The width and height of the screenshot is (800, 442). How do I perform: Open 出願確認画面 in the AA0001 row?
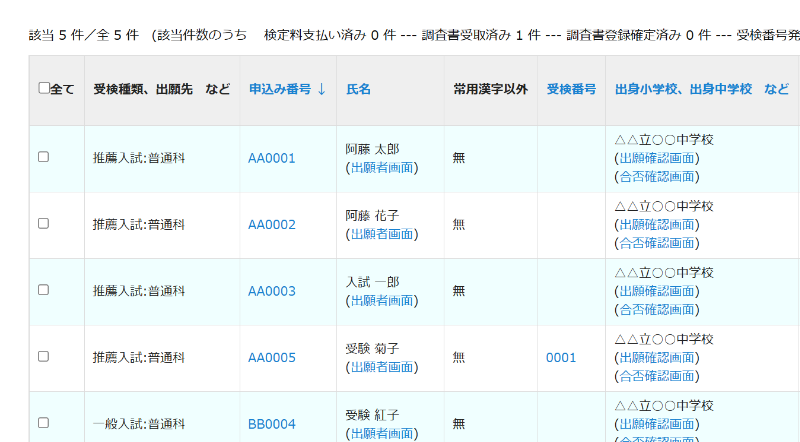click(x=656, y=158)
